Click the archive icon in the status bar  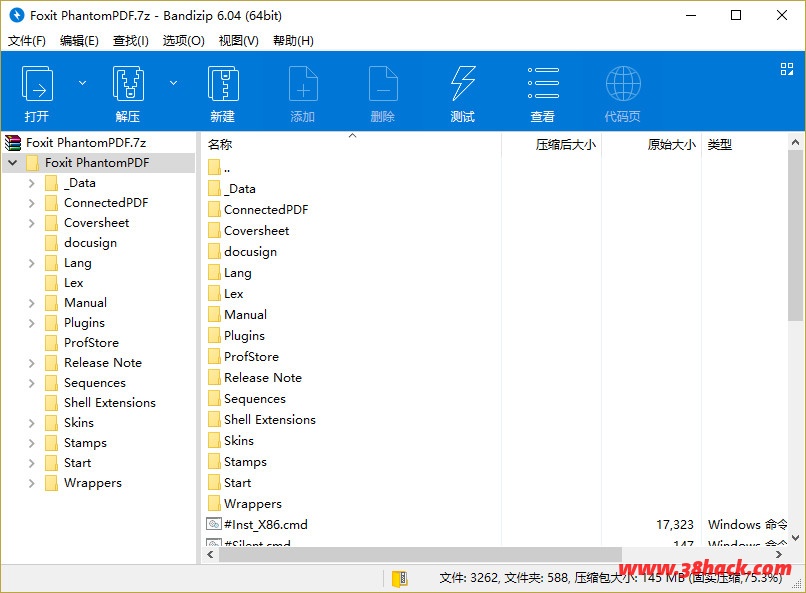click(399, 579)
